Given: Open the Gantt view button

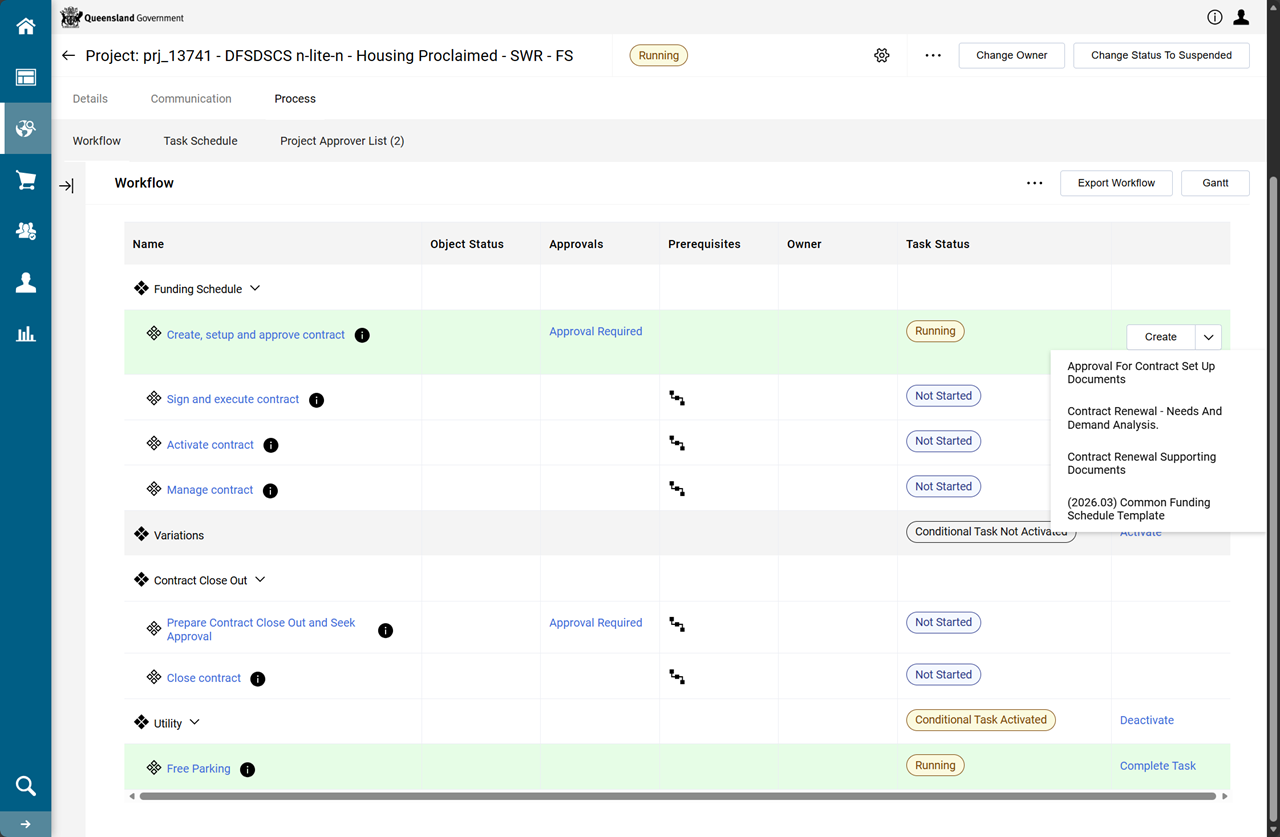Looking at the screenshot, I should click(x=1214, y=183).
